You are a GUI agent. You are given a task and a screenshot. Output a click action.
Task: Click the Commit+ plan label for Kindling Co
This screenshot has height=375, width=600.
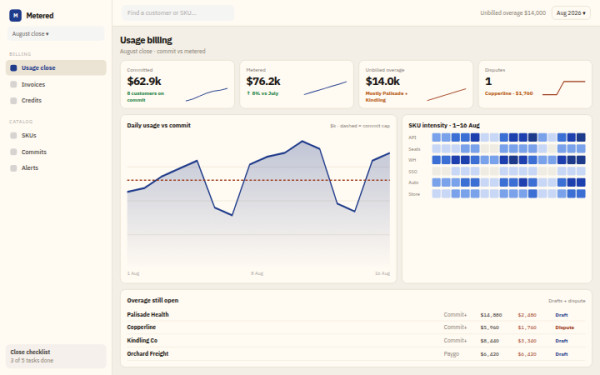click(455, 340)
